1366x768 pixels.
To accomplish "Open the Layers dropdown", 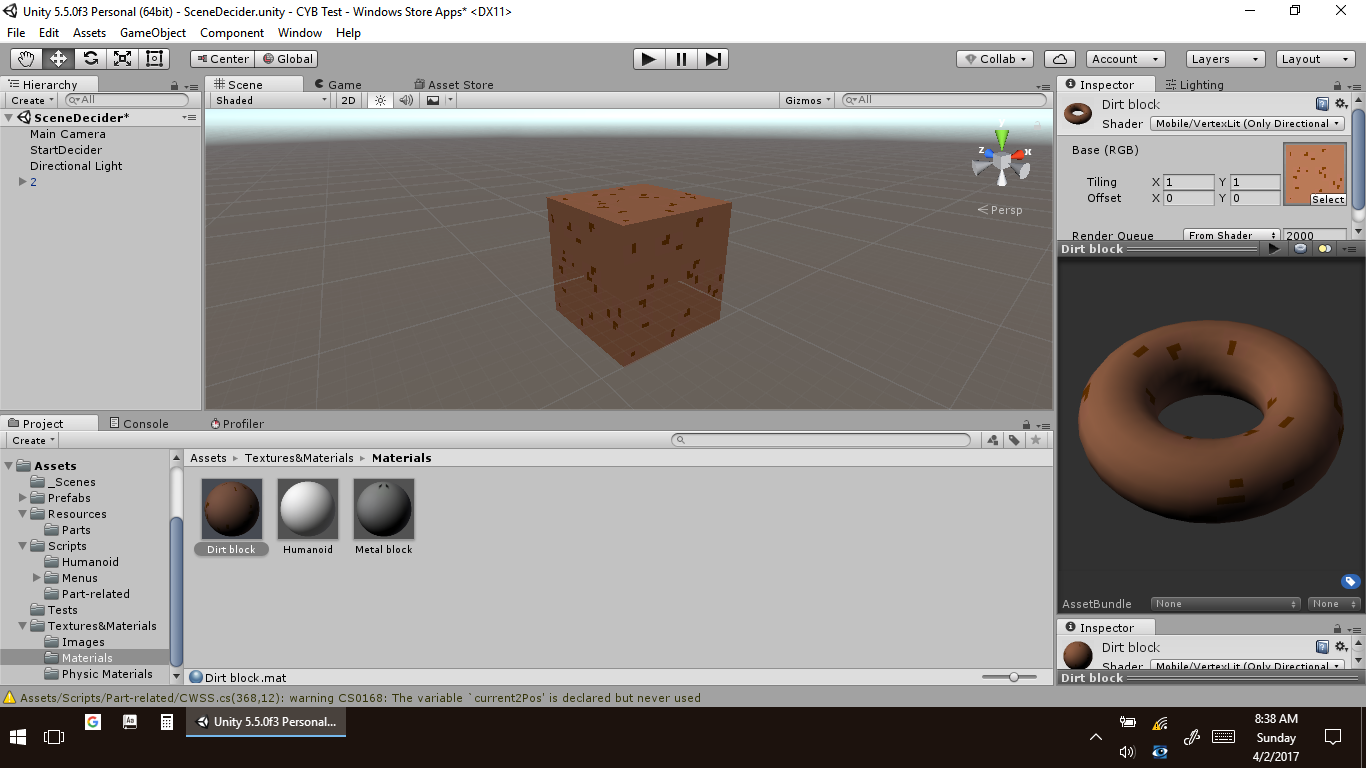I will coord(1224,59).
